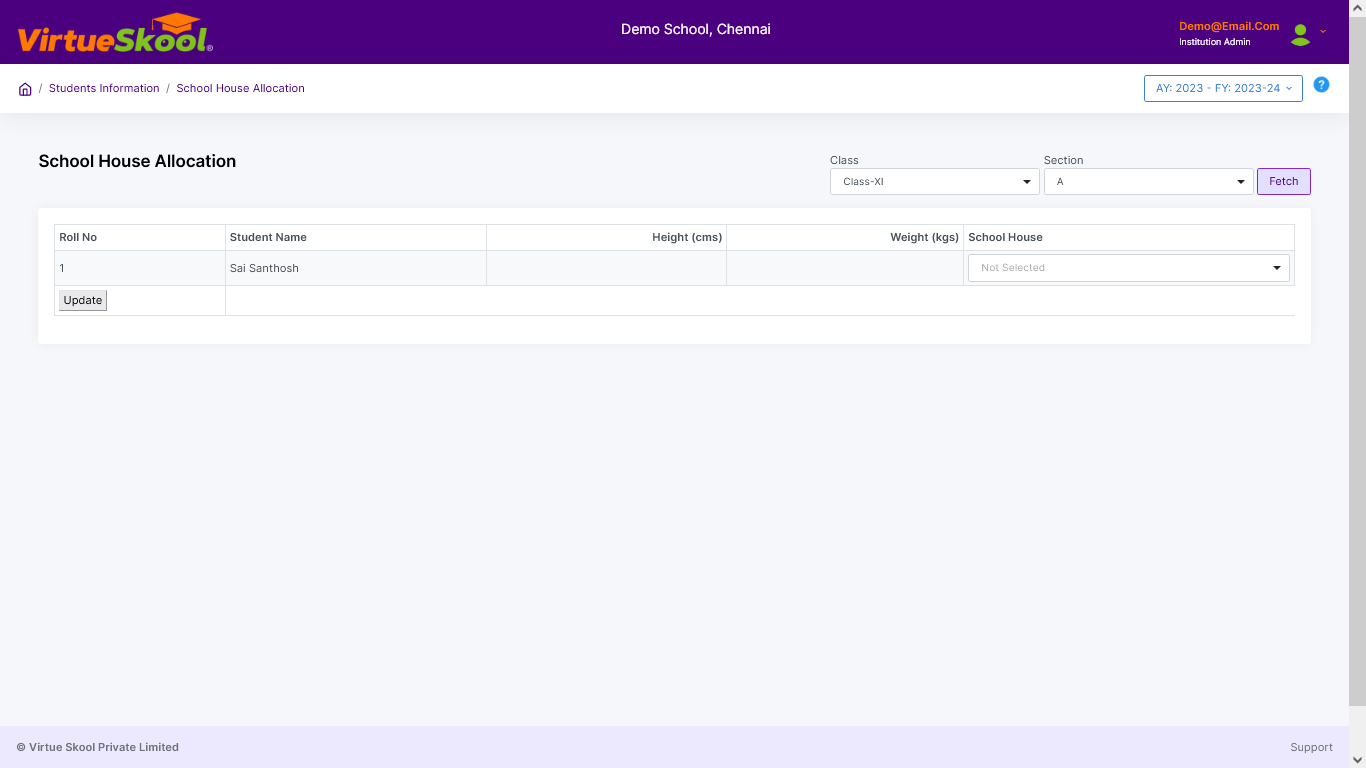Open the Section dropdown showing A
The image size is (1366, 768).
click(x=1148, y=182)
